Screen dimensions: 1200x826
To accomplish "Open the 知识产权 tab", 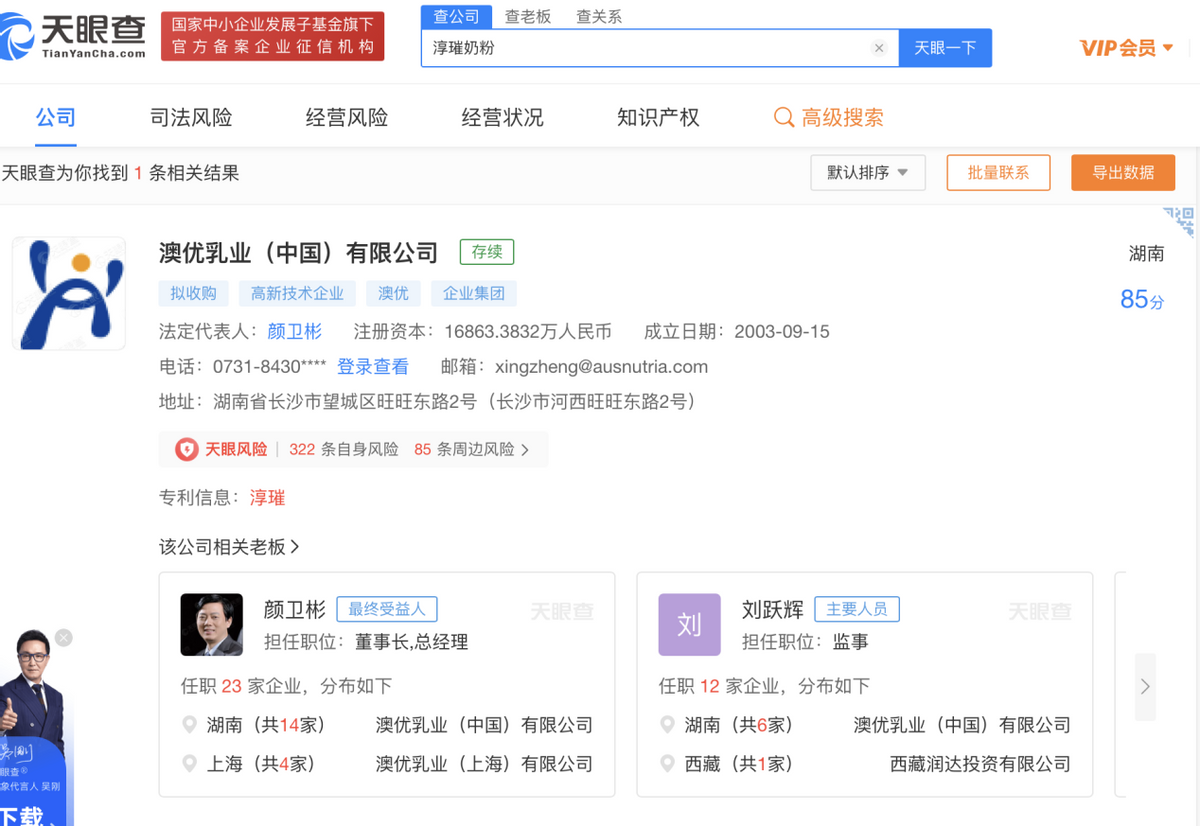I will pyautogui.click(x=658, y=118).
